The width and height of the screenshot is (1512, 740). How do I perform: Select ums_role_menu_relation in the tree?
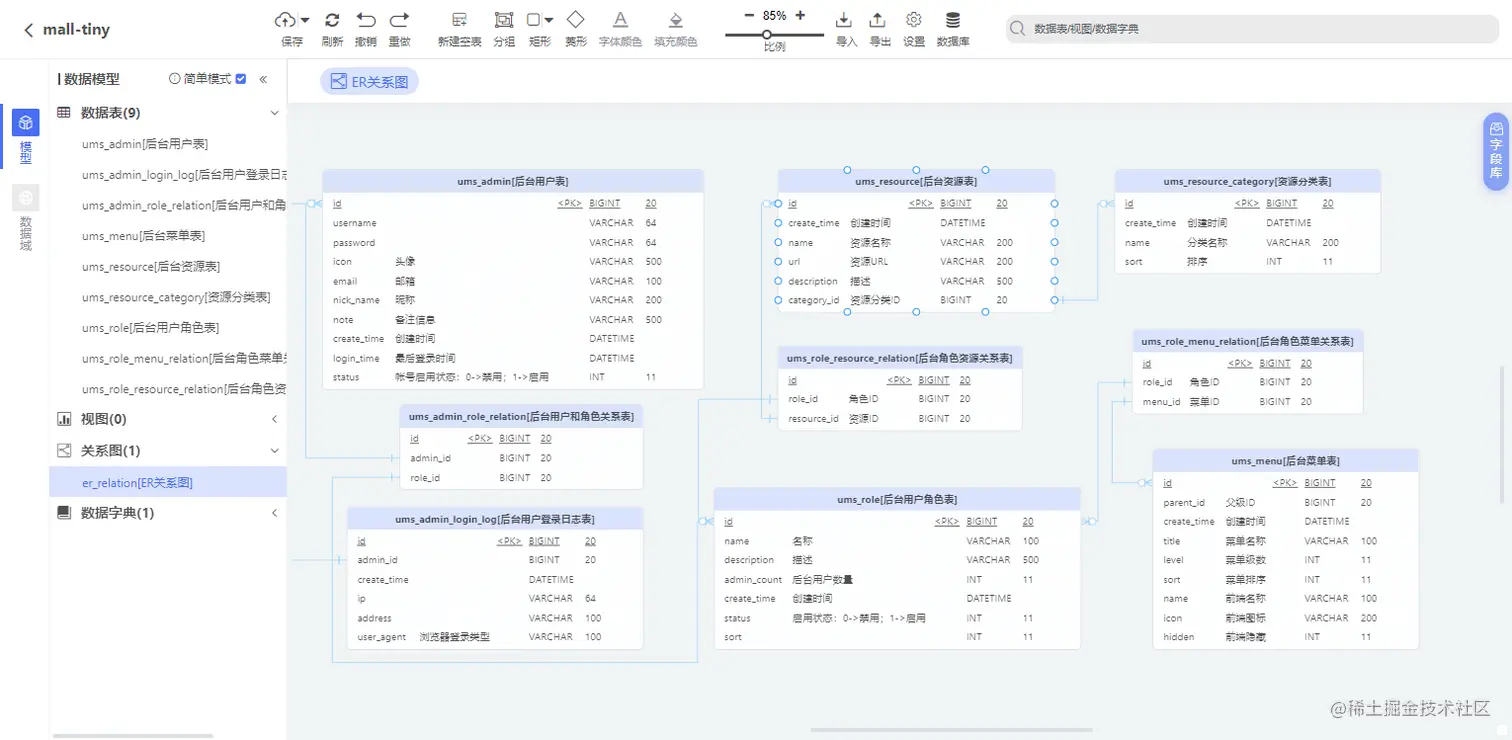184,358
